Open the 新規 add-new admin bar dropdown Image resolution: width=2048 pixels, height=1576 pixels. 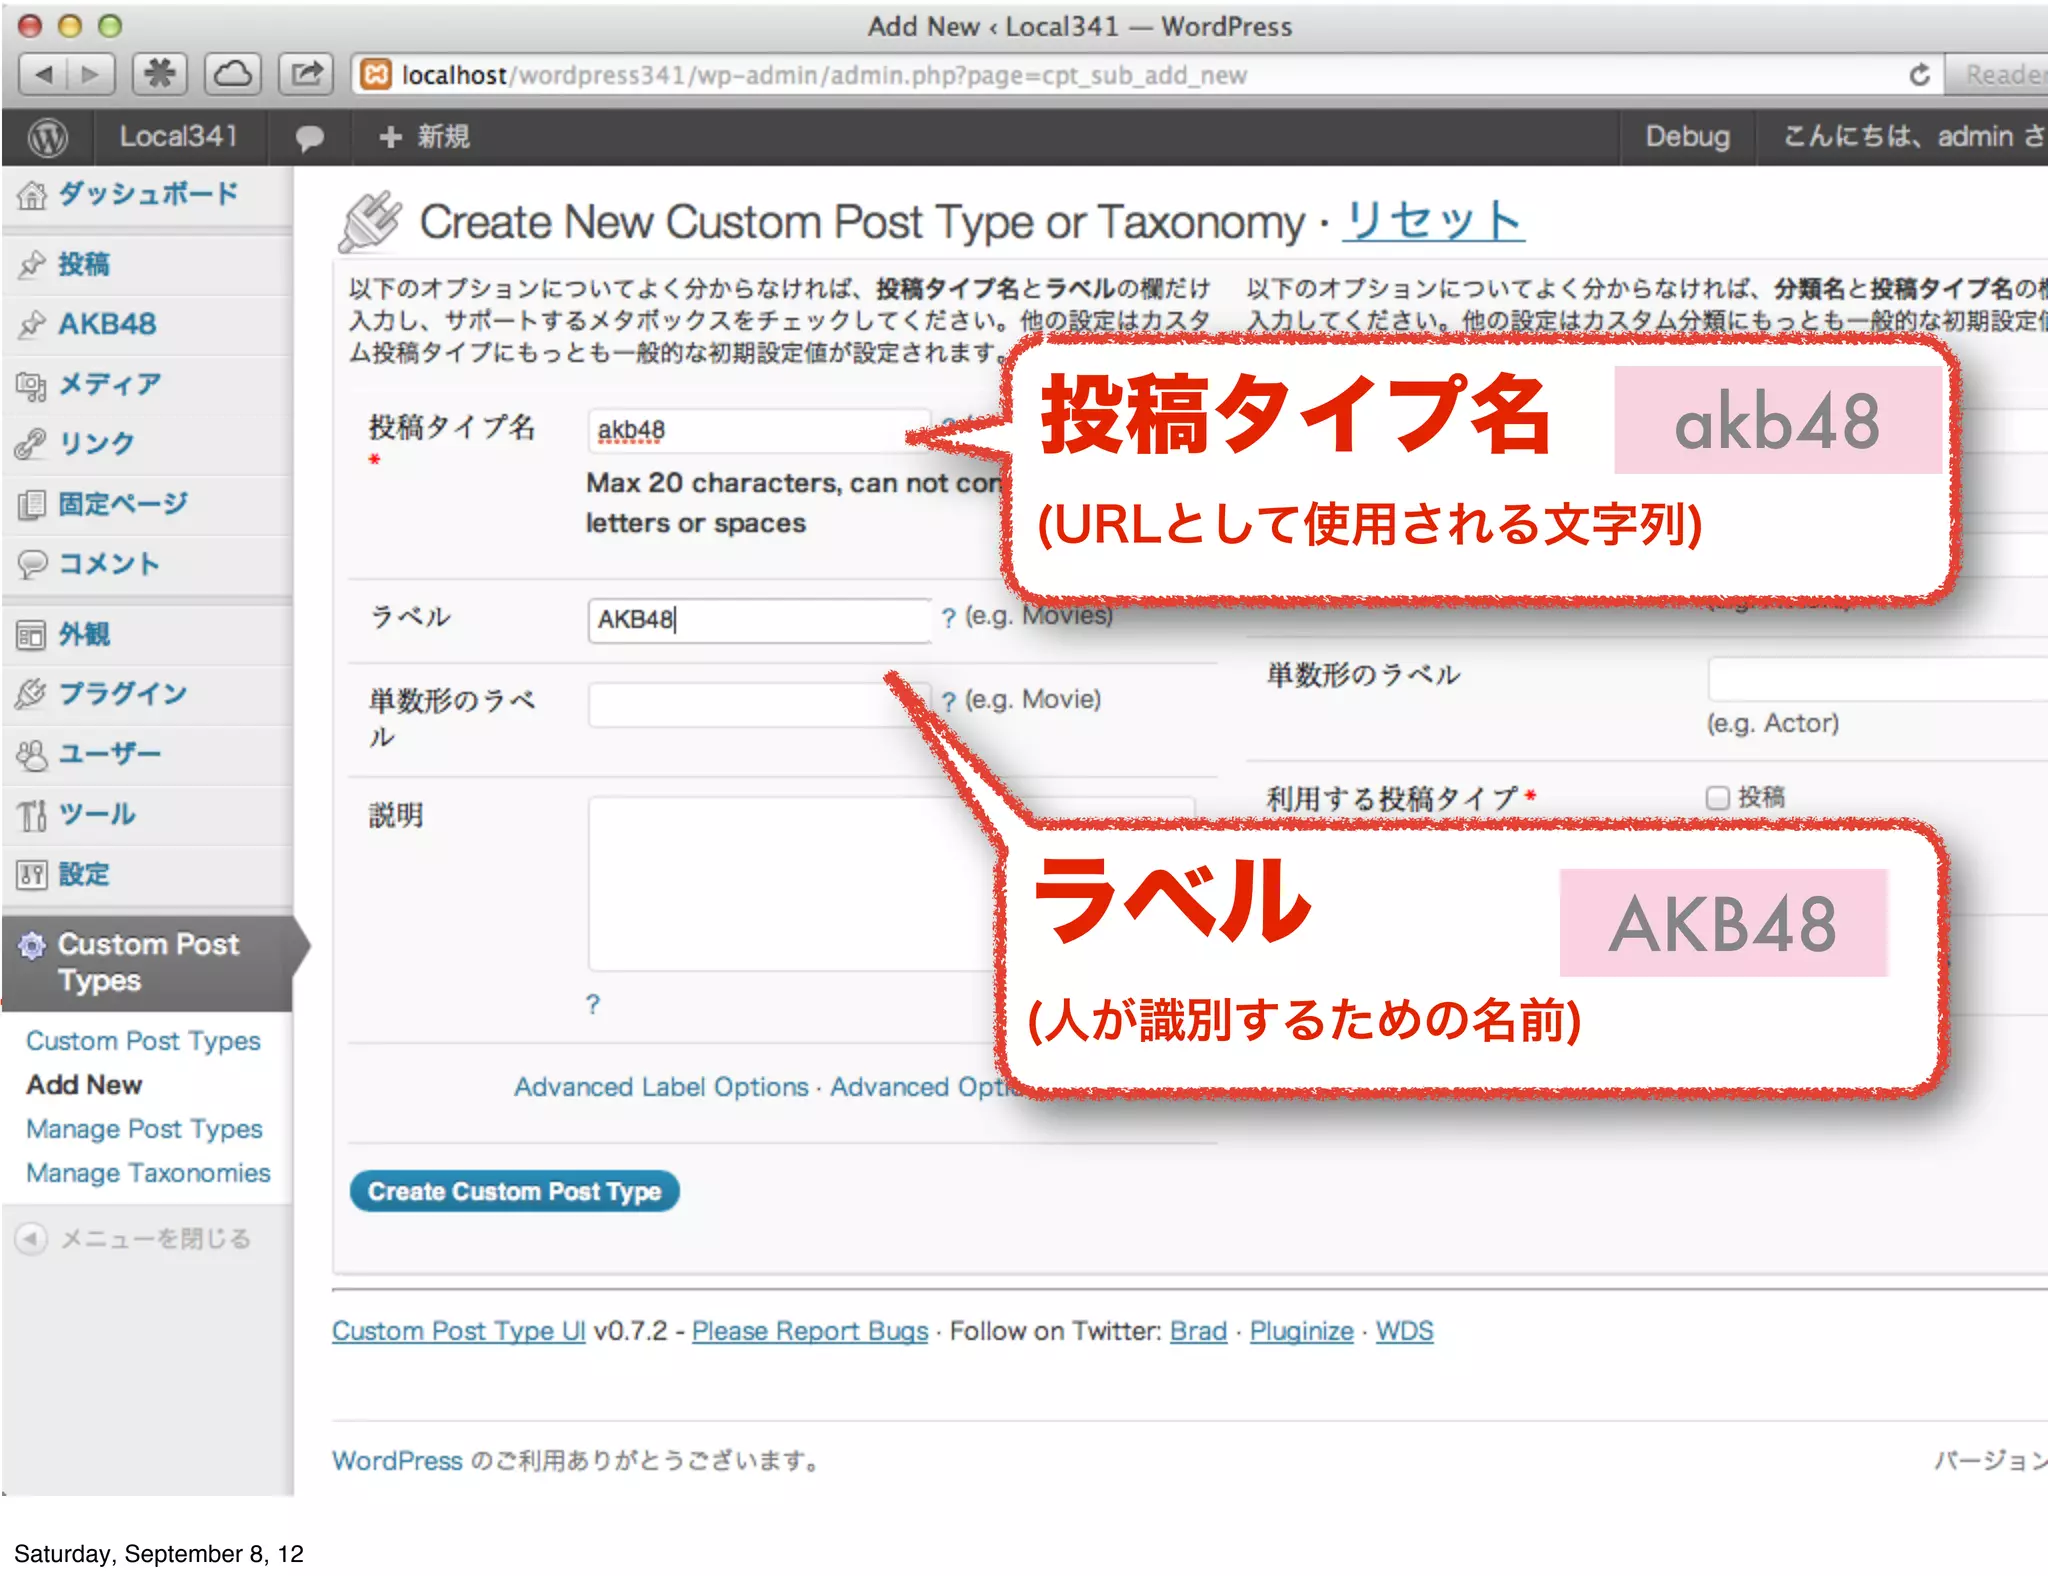[x=425, y=137]
